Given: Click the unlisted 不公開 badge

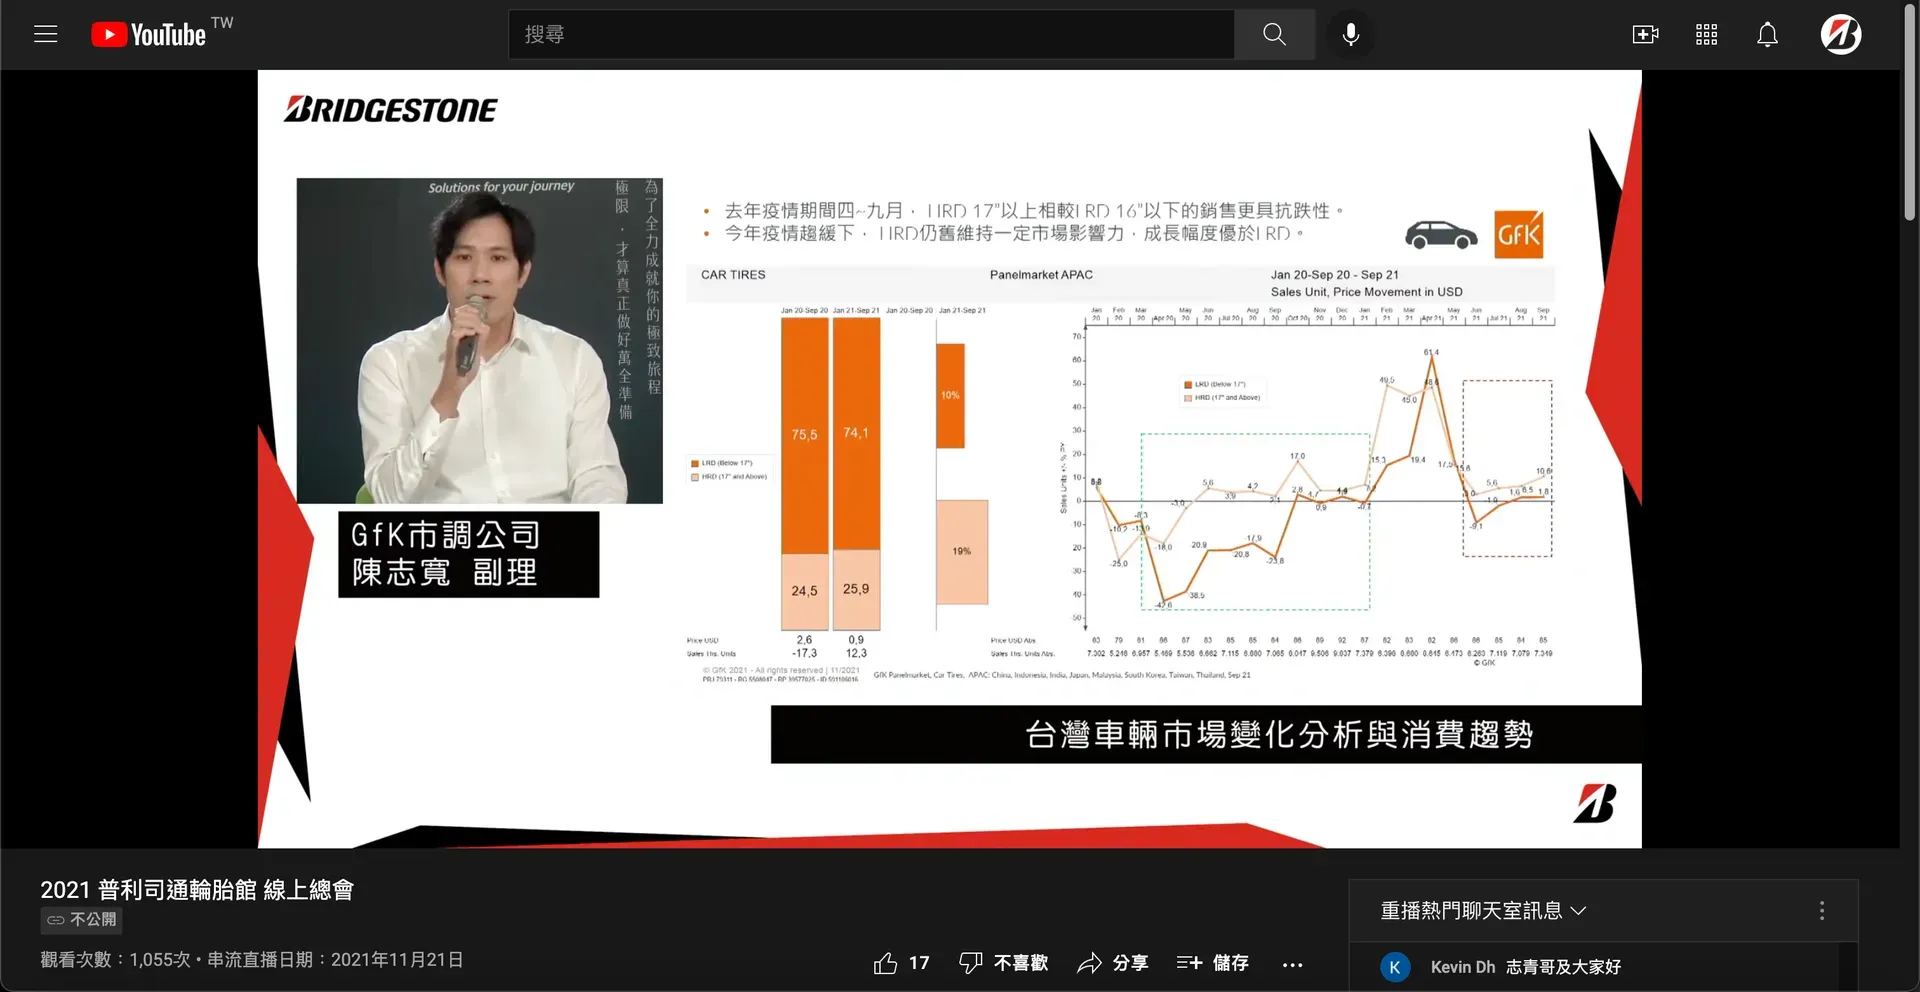Looking at the screenshot, I should (x=82, y=920).
